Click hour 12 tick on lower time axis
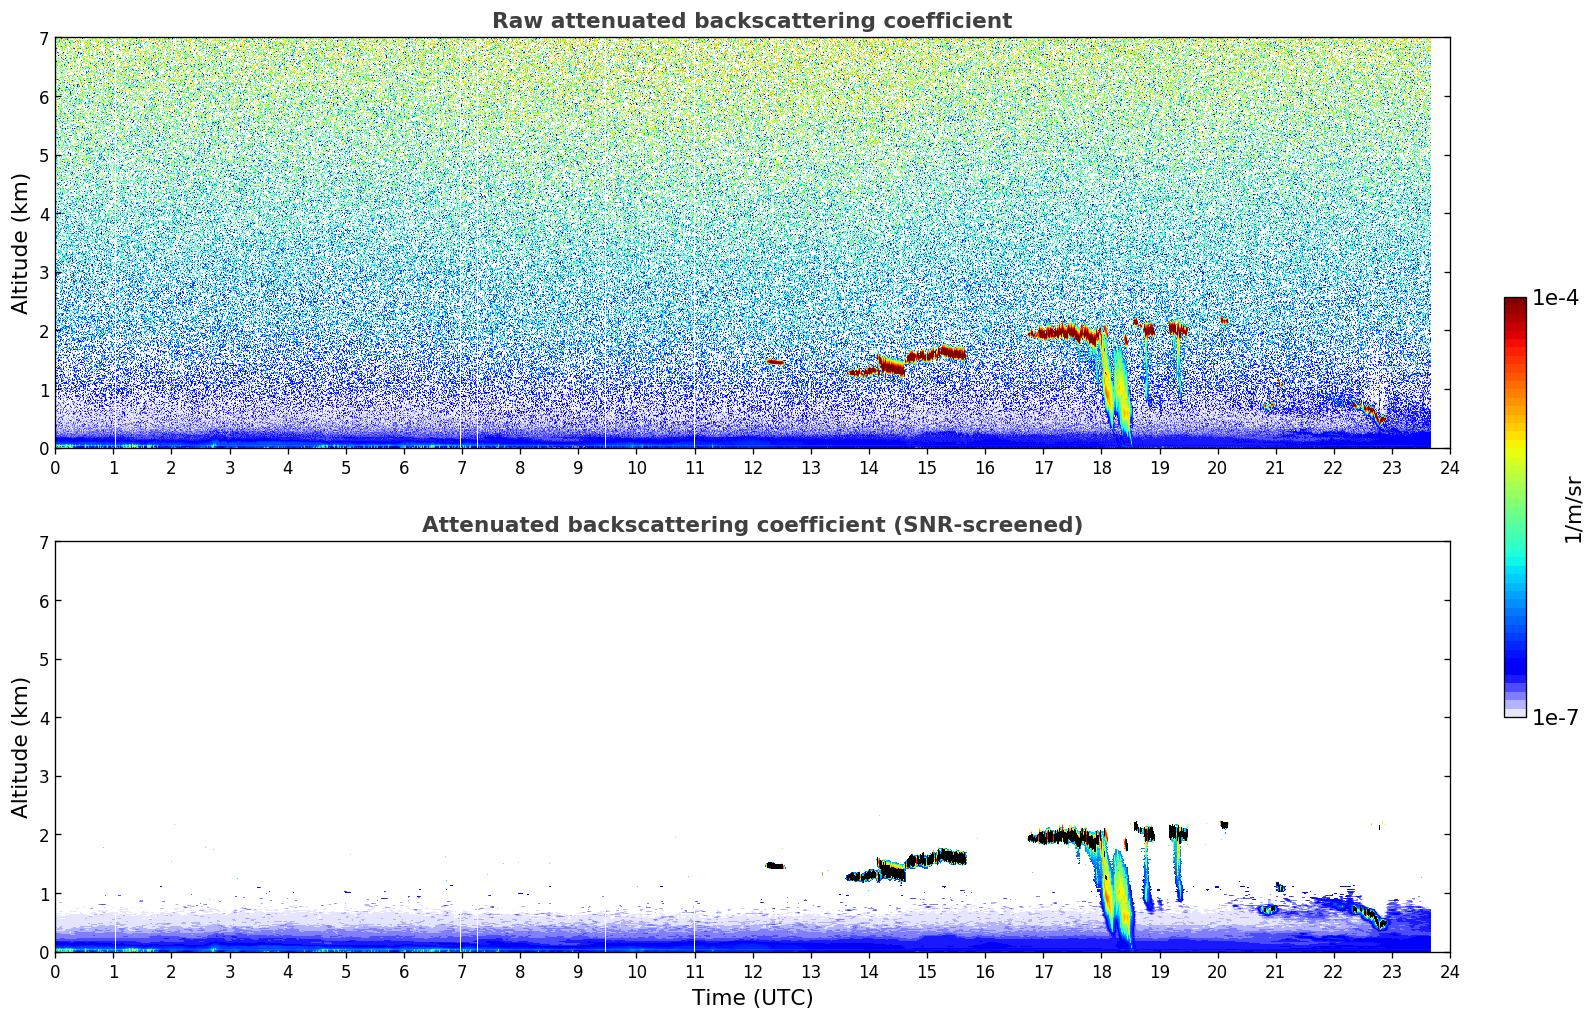Image resolution: width=1595 pixels, height=1020 pixels. pyautogui.click(x=752, y=972)
